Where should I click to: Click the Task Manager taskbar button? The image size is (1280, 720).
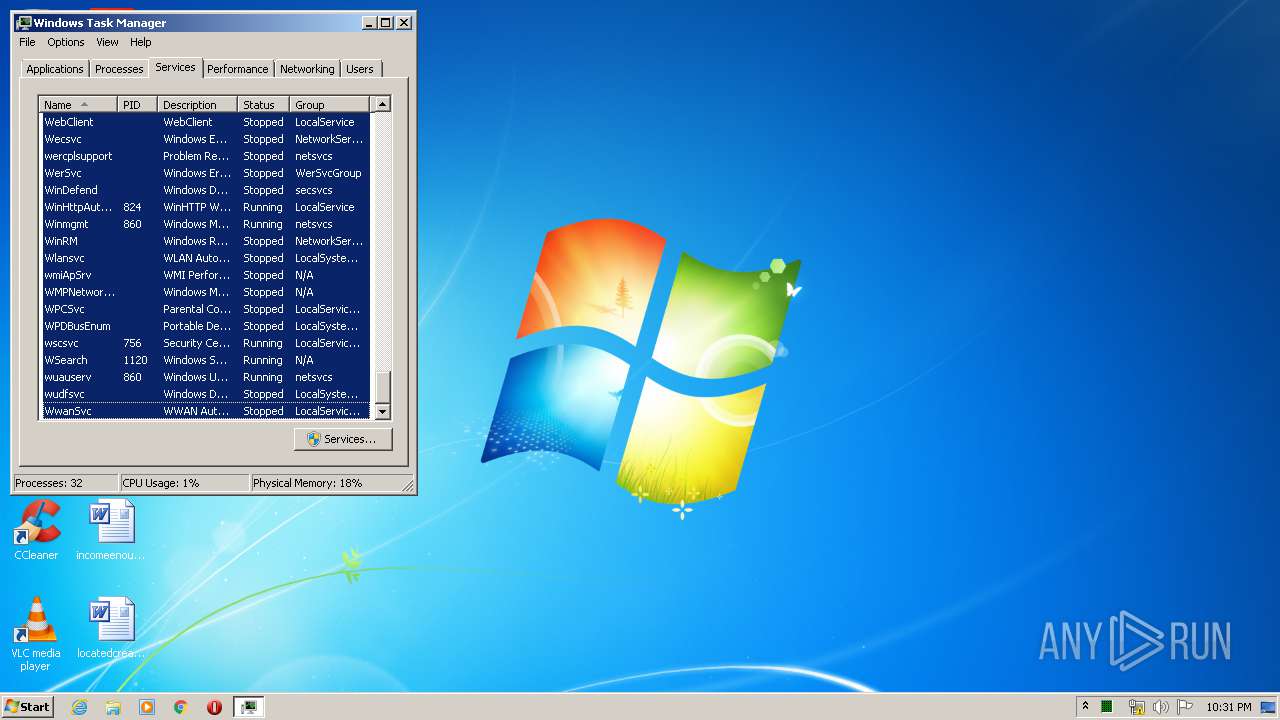[248, 707]
